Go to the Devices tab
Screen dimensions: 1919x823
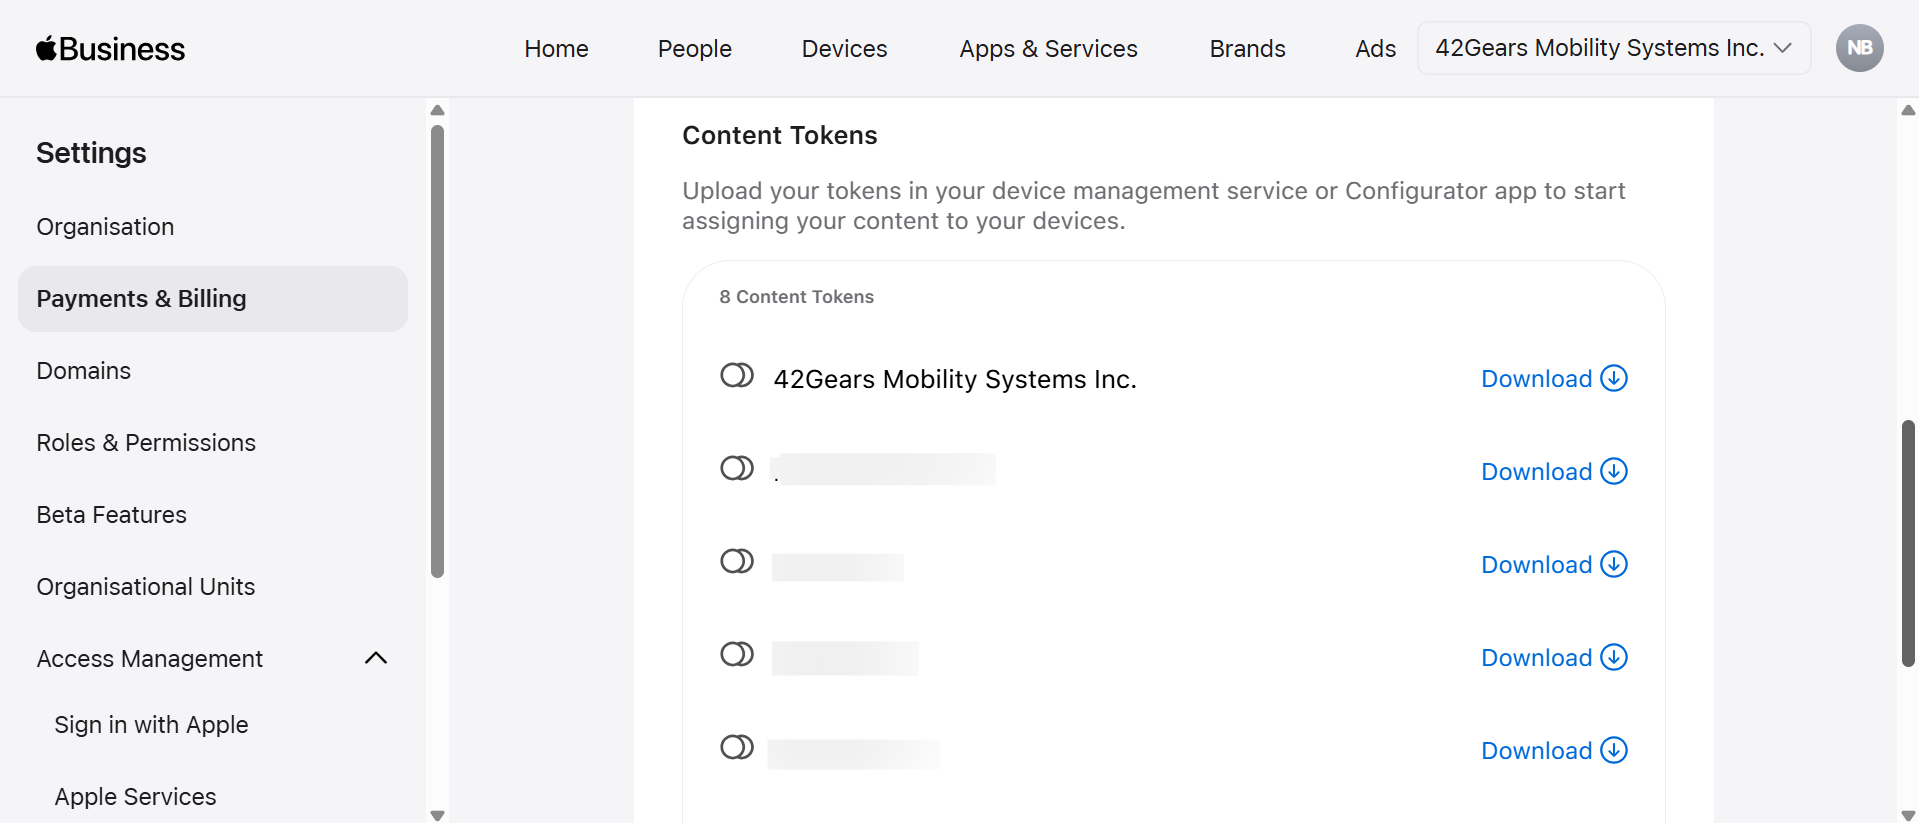pos(844,49)
